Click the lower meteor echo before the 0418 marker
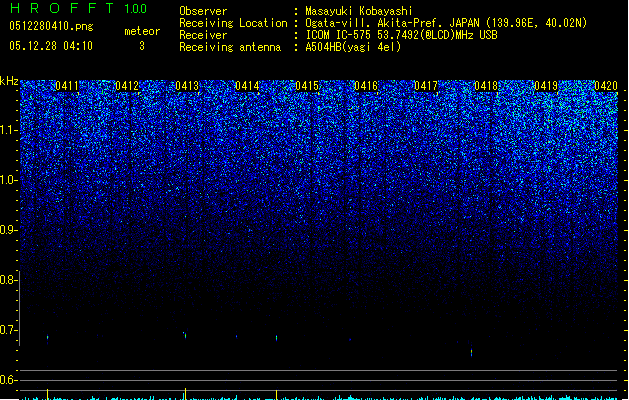The height and width of the screenshot is (400, 629). tap(471, 352)
